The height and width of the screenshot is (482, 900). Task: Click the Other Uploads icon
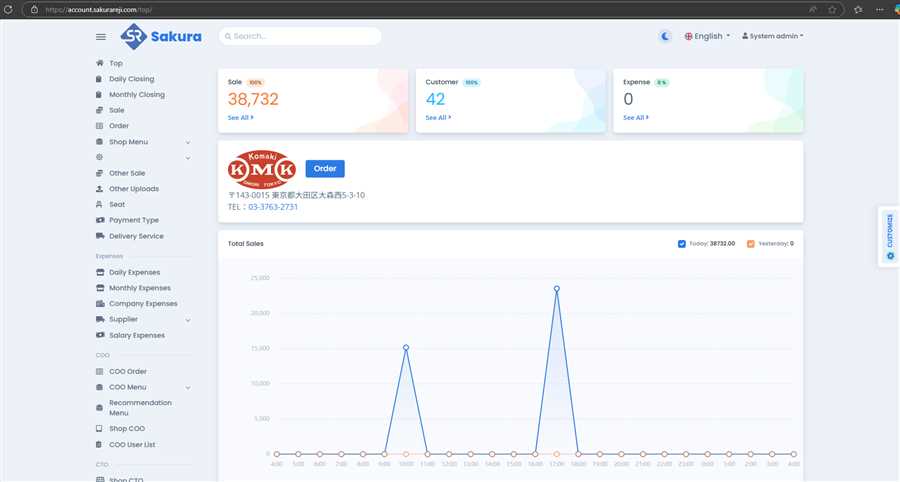click(x=99, y=188)
